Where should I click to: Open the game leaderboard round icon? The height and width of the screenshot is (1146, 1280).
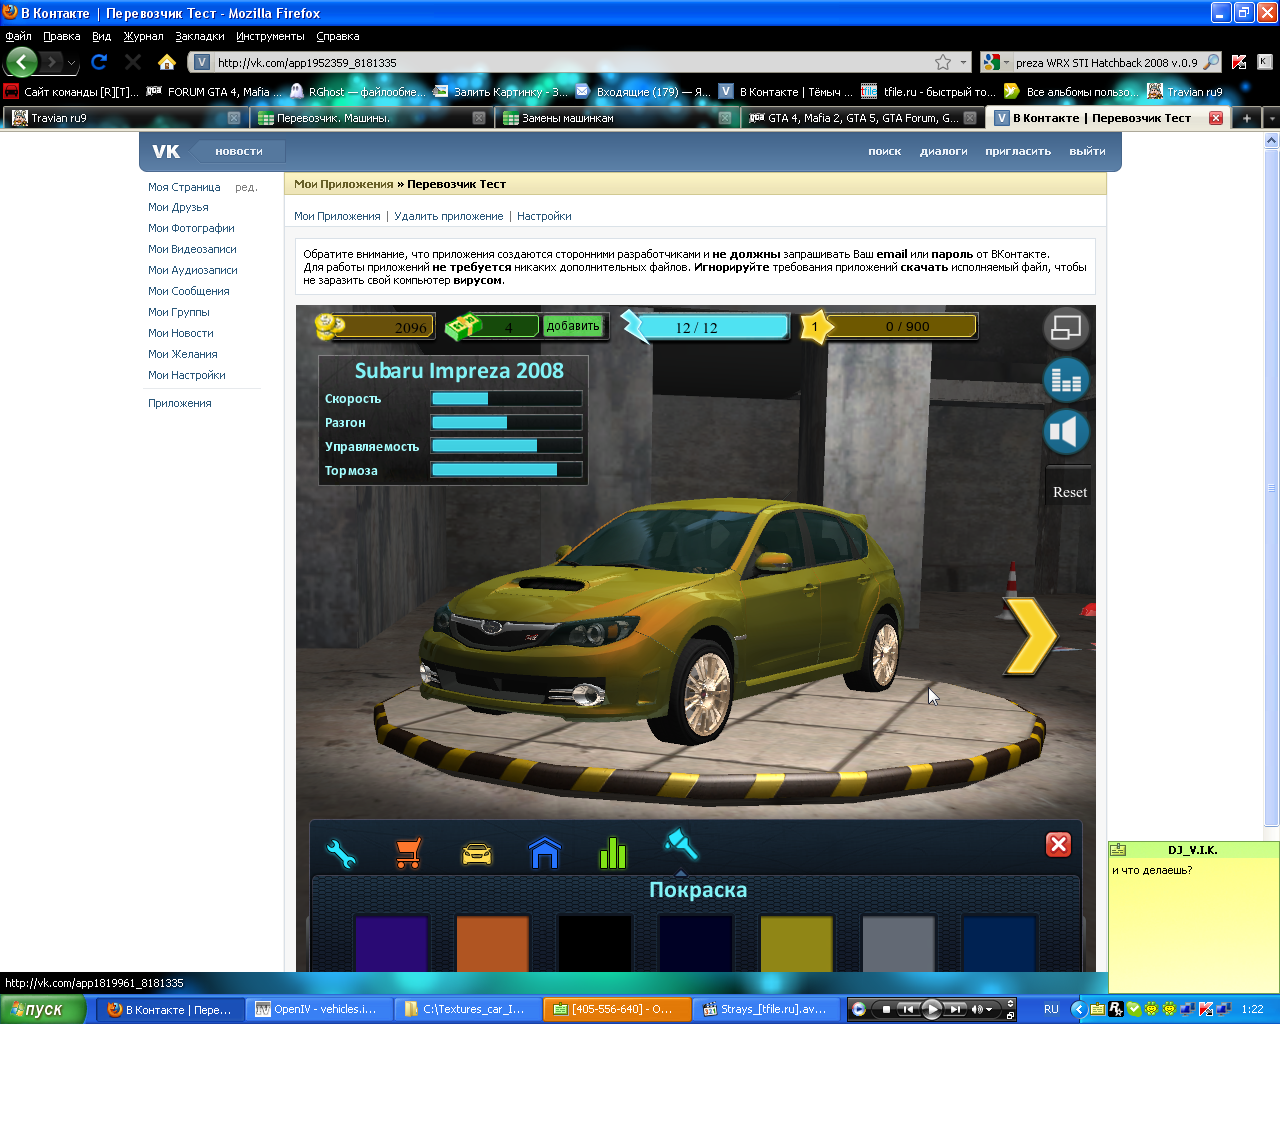(x=1067, y=380)
